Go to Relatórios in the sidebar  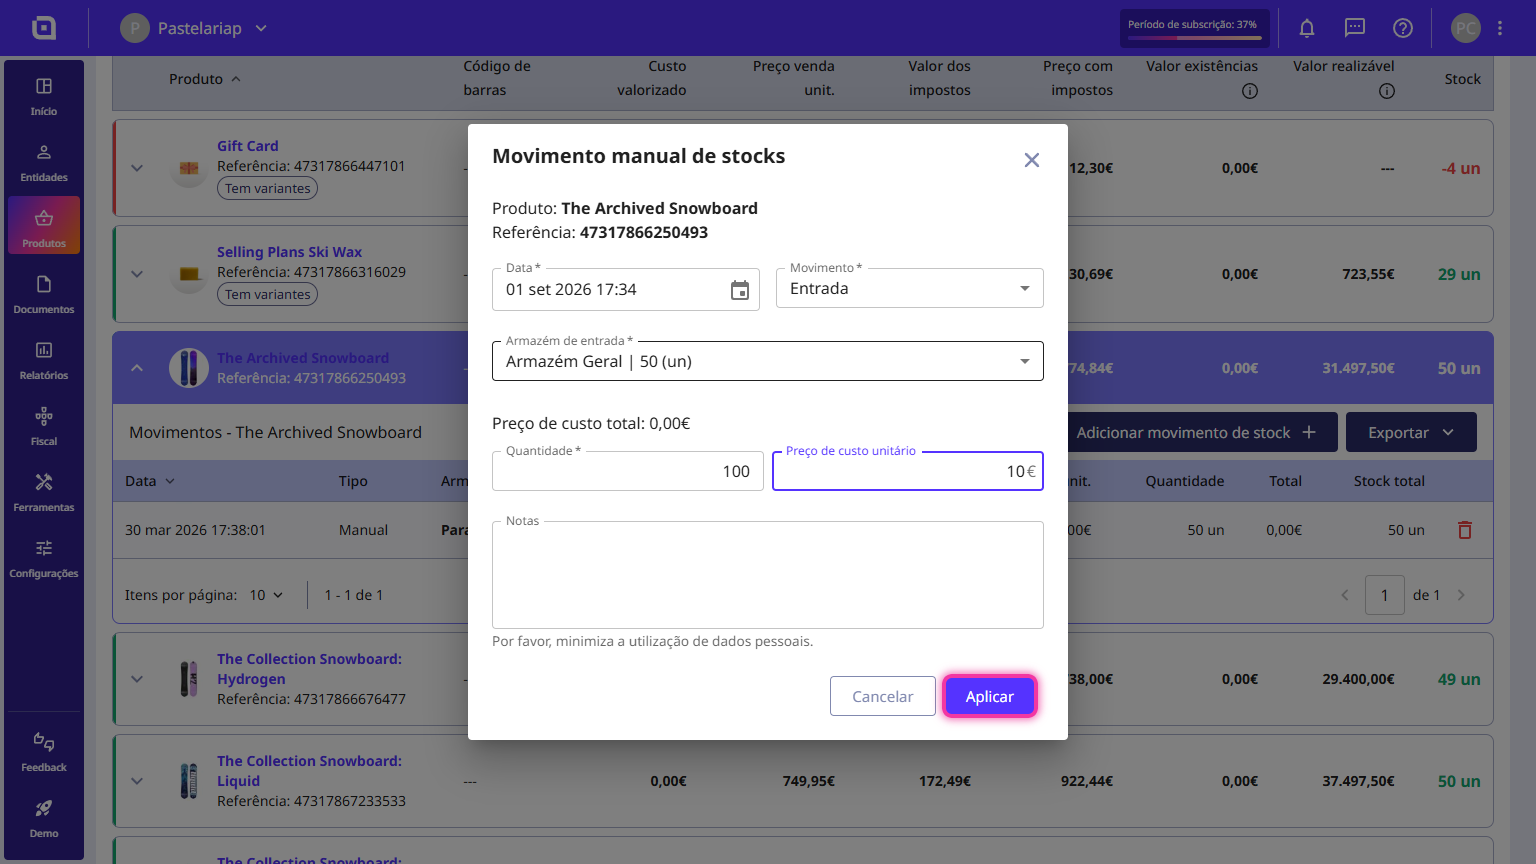44,360
